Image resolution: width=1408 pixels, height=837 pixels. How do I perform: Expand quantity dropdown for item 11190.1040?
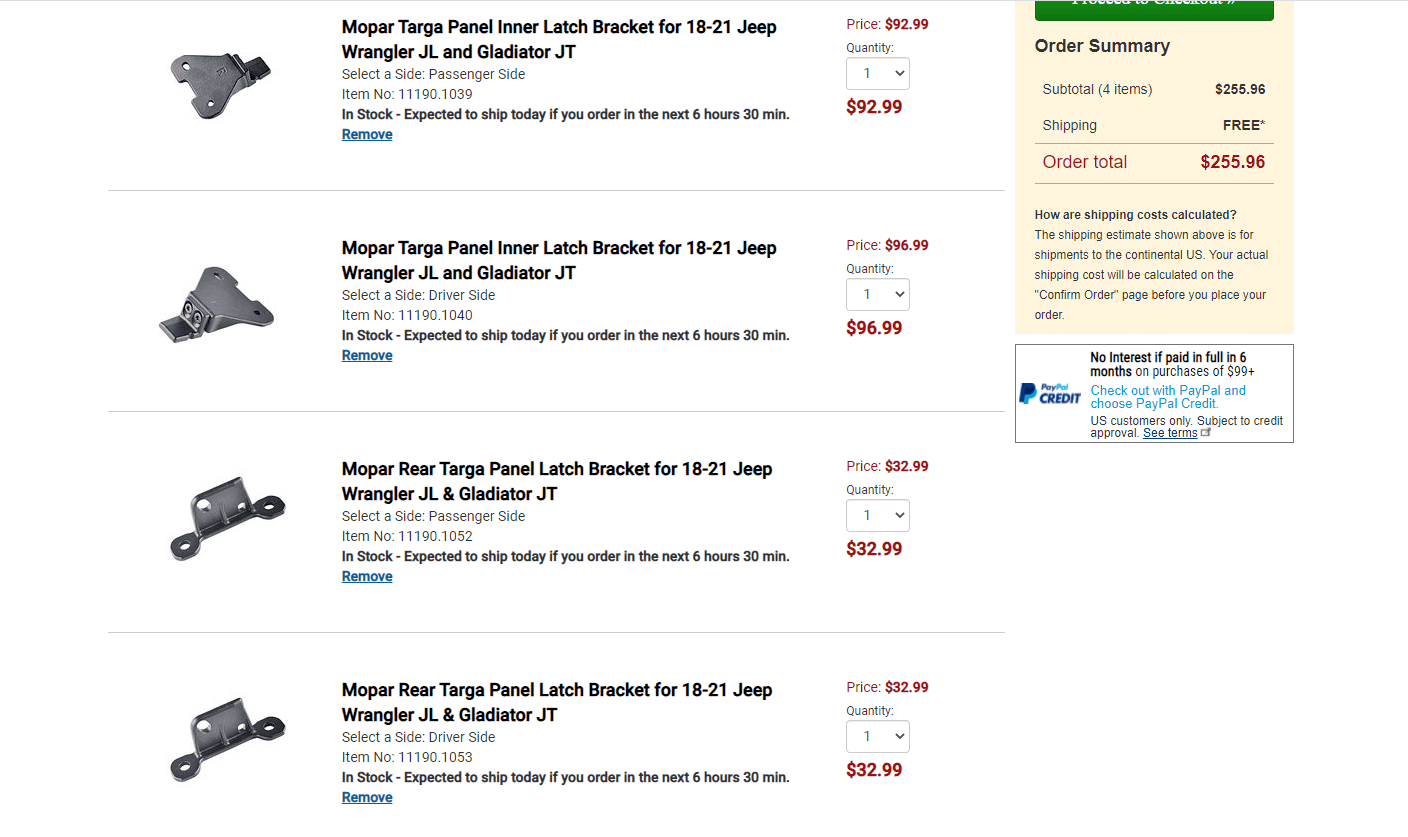click(x=878, y=295)
